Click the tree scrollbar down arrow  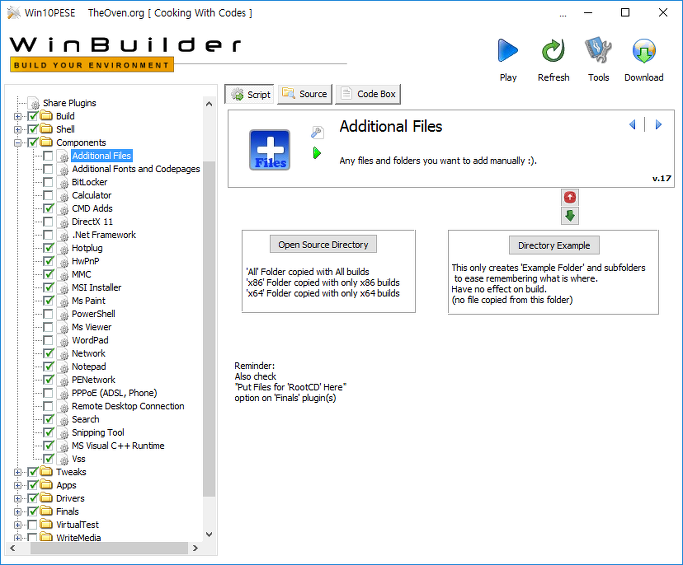coord(209,535)
